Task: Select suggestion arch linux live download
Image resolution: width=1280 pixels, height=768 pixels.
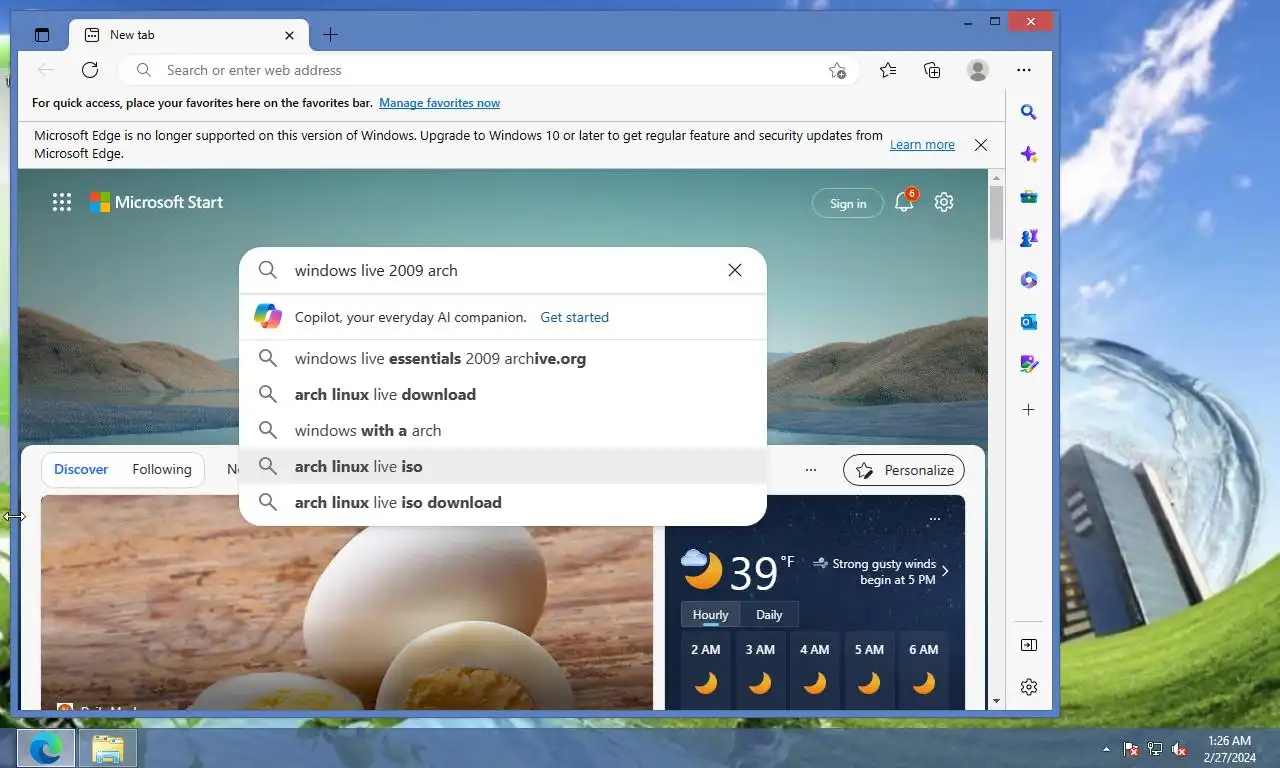Action: click(x=503, y=394)
